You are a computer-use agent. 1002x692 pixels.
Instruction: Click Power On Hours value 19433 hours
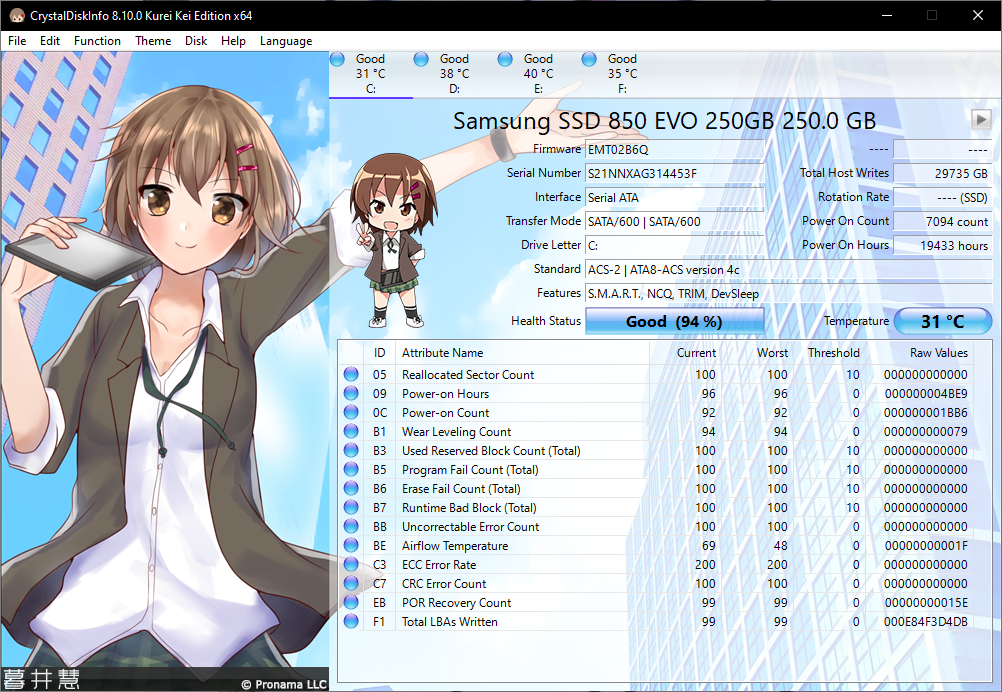tap(942, 245)
